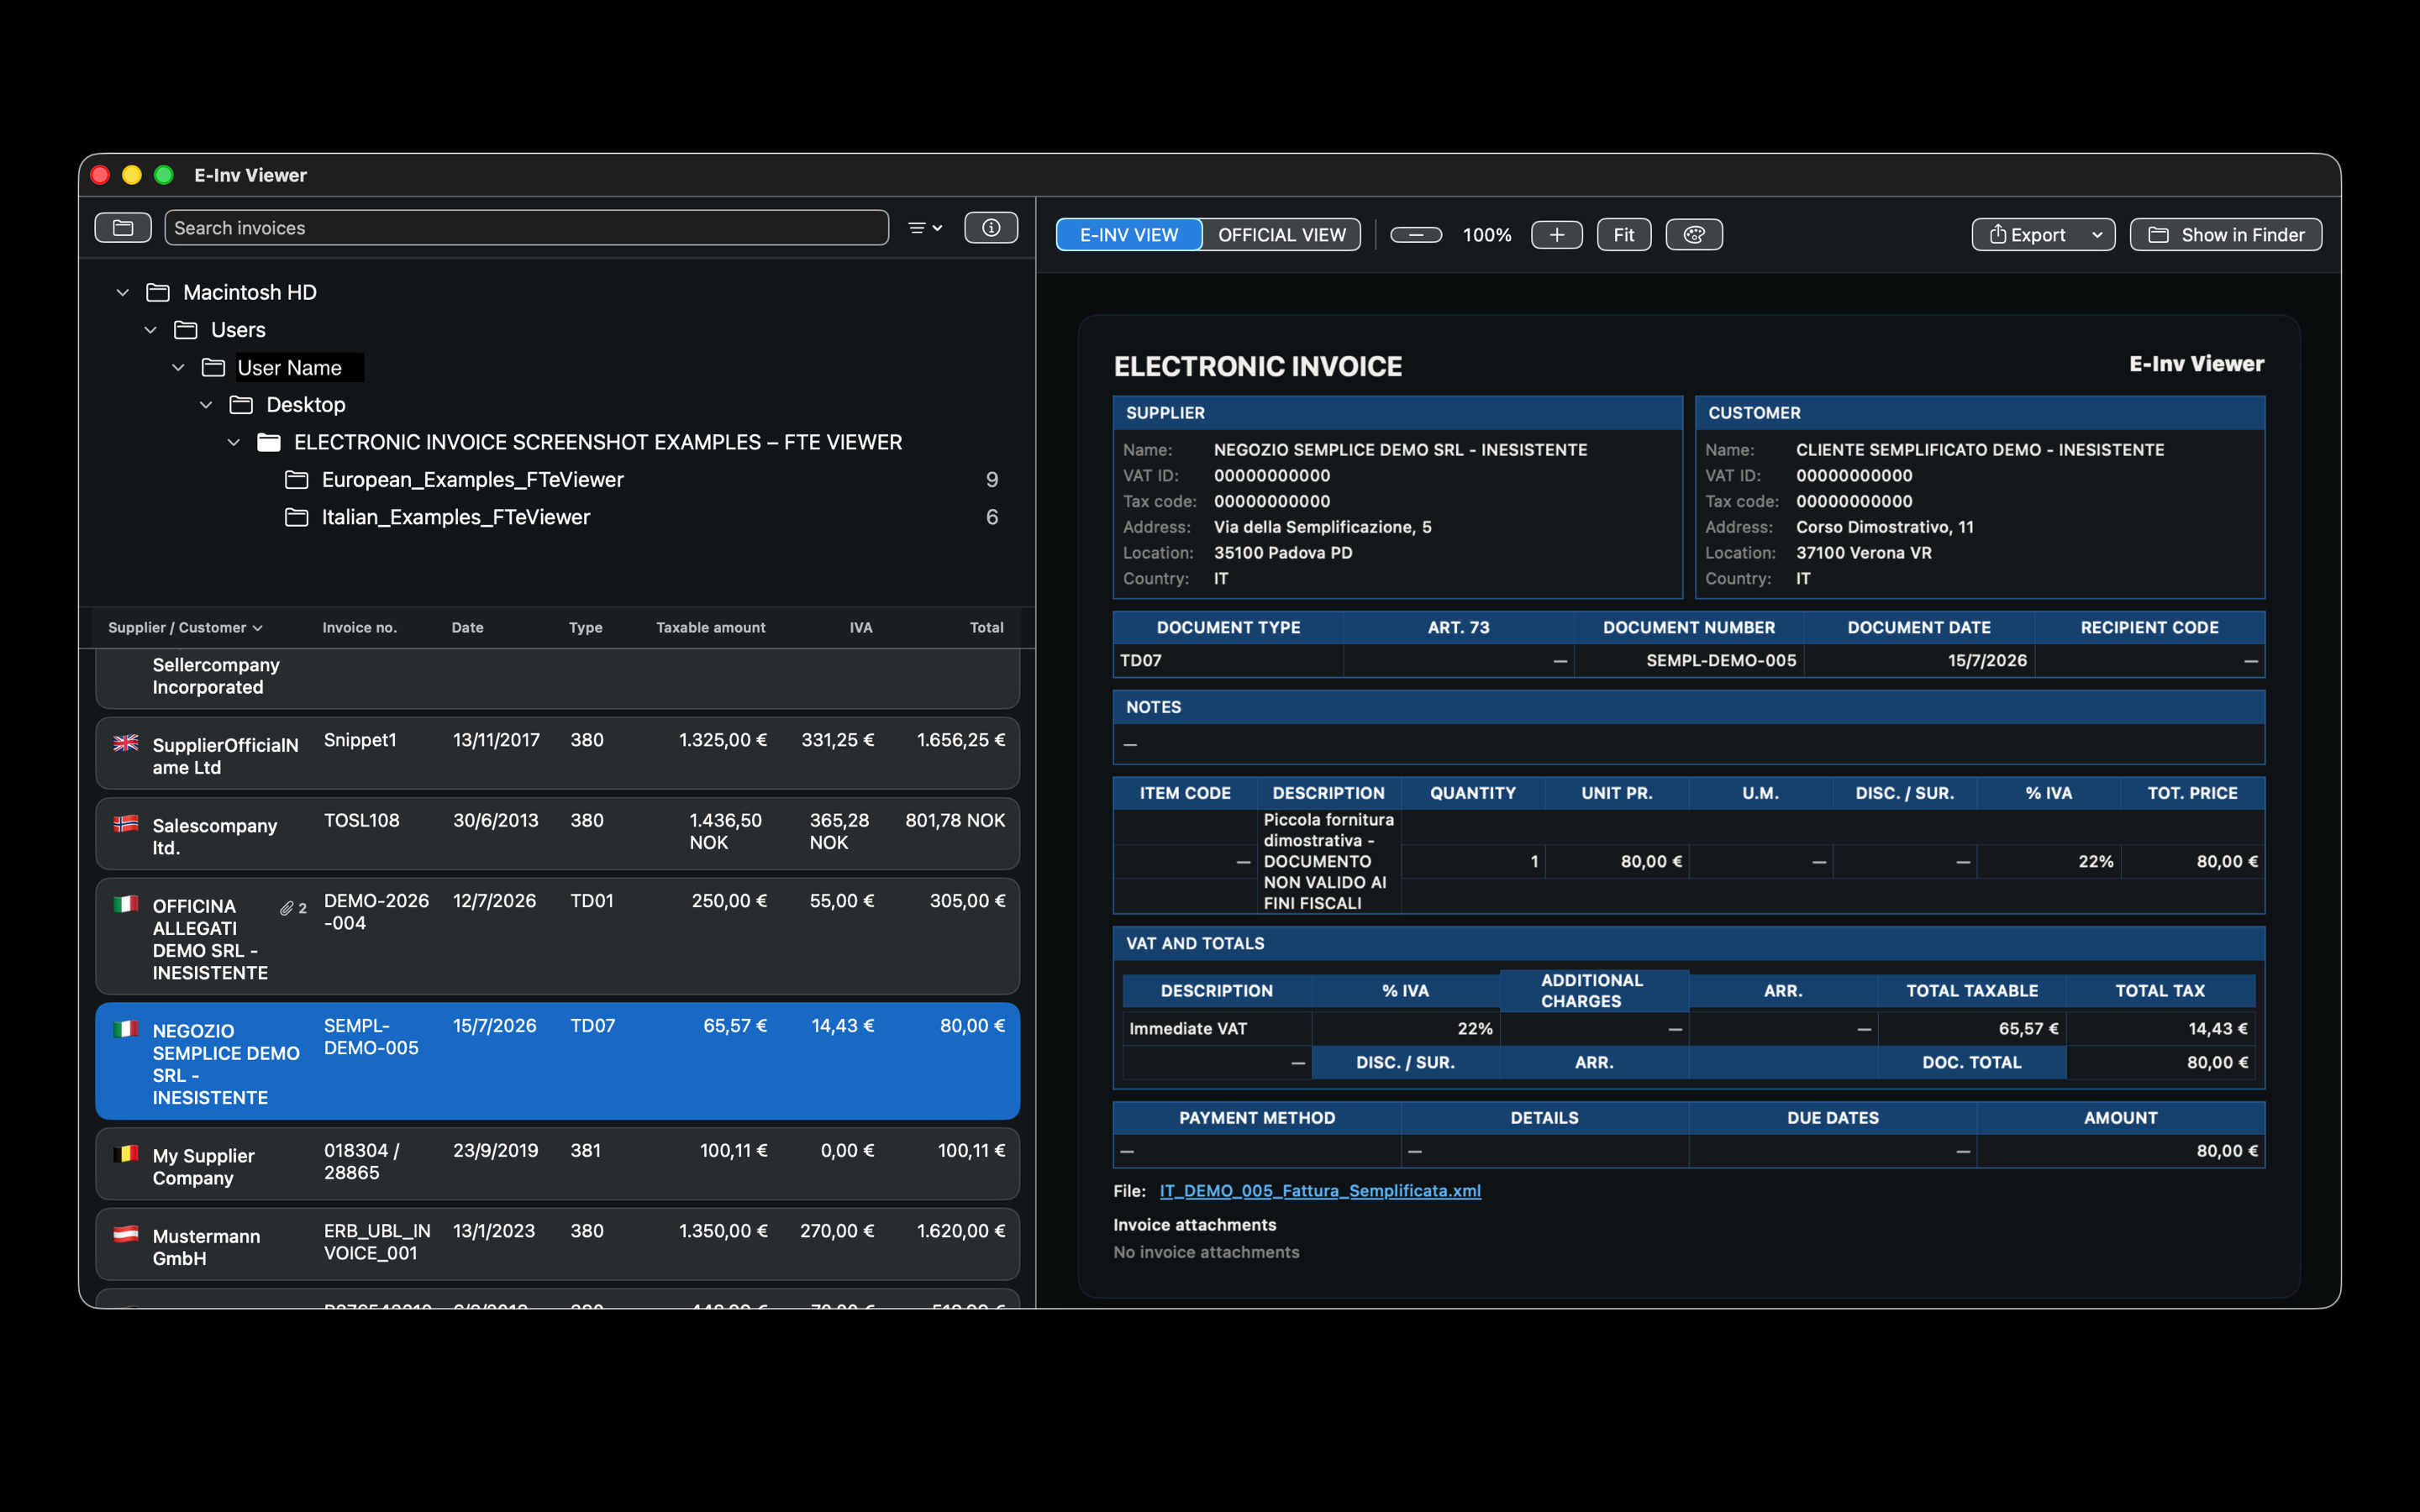Collapse the Users folder chevron
The width and height of the screenshot is (2420, 1512).
tap(151, 330)
